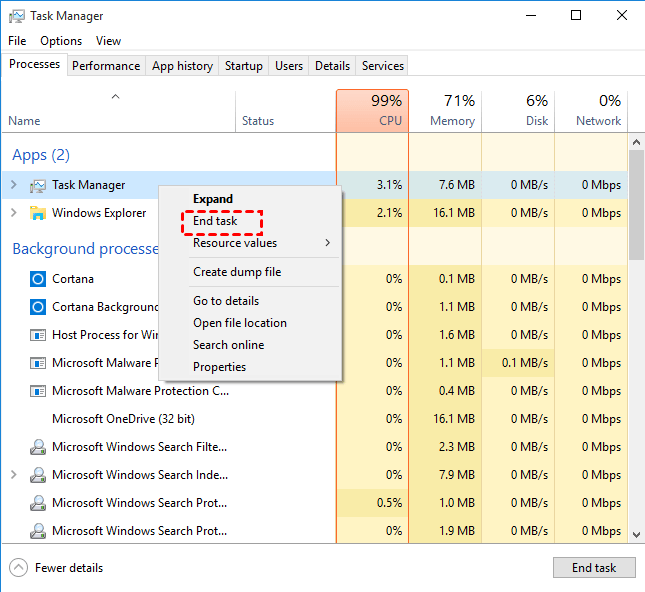Choose Search online in context menu
This screenshot has width=645, height=592.
(229, 345)
